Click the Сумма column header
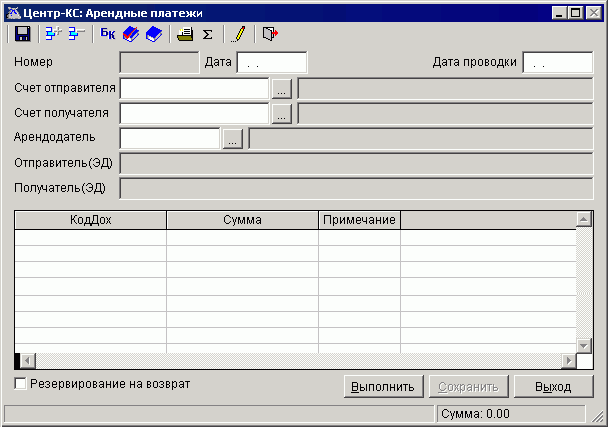Screen dimensions: 608x427 point(242,219)
